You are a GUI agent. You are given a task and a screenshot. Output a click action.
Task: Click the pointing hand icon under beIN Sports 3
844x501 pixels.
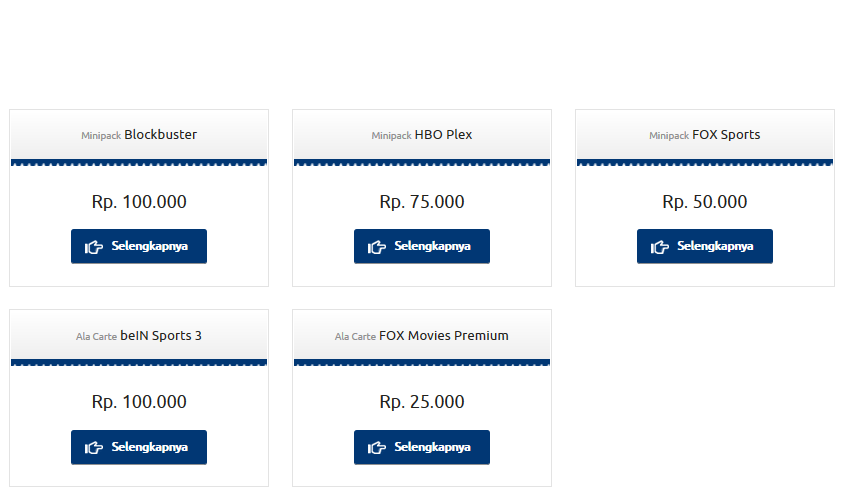pos(94,448)
